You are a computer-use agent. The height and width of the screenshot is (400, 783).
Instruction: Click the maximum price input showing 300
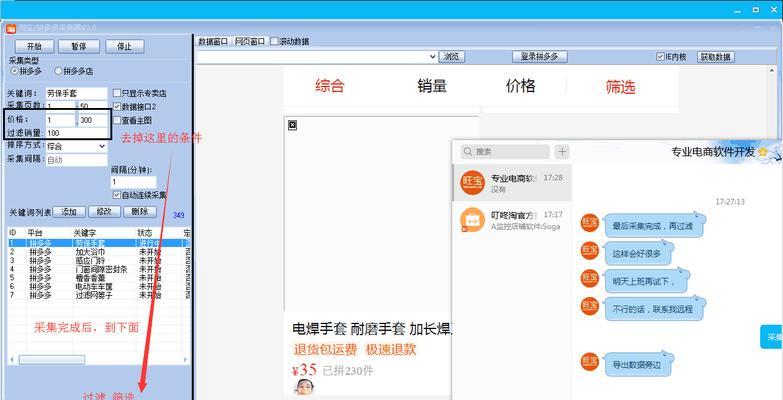tap(93, 120)
